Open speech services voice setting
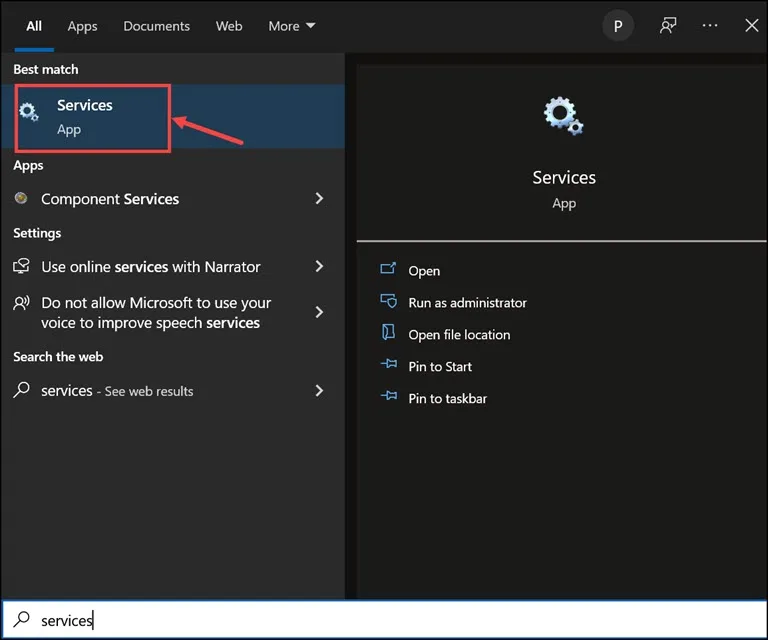768x640 pixels. click(172, 312)
